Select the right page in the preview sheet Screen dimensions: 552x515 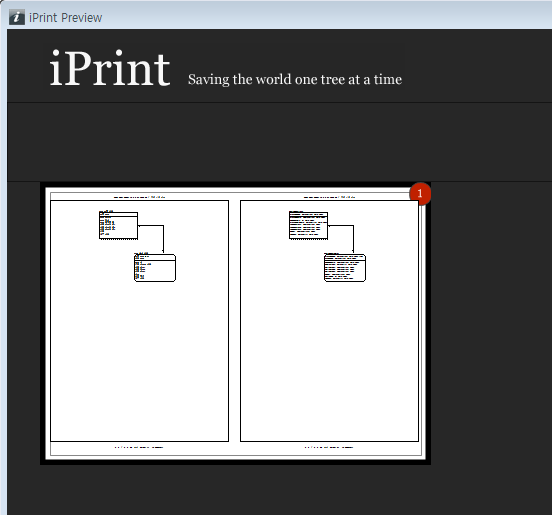329,321
